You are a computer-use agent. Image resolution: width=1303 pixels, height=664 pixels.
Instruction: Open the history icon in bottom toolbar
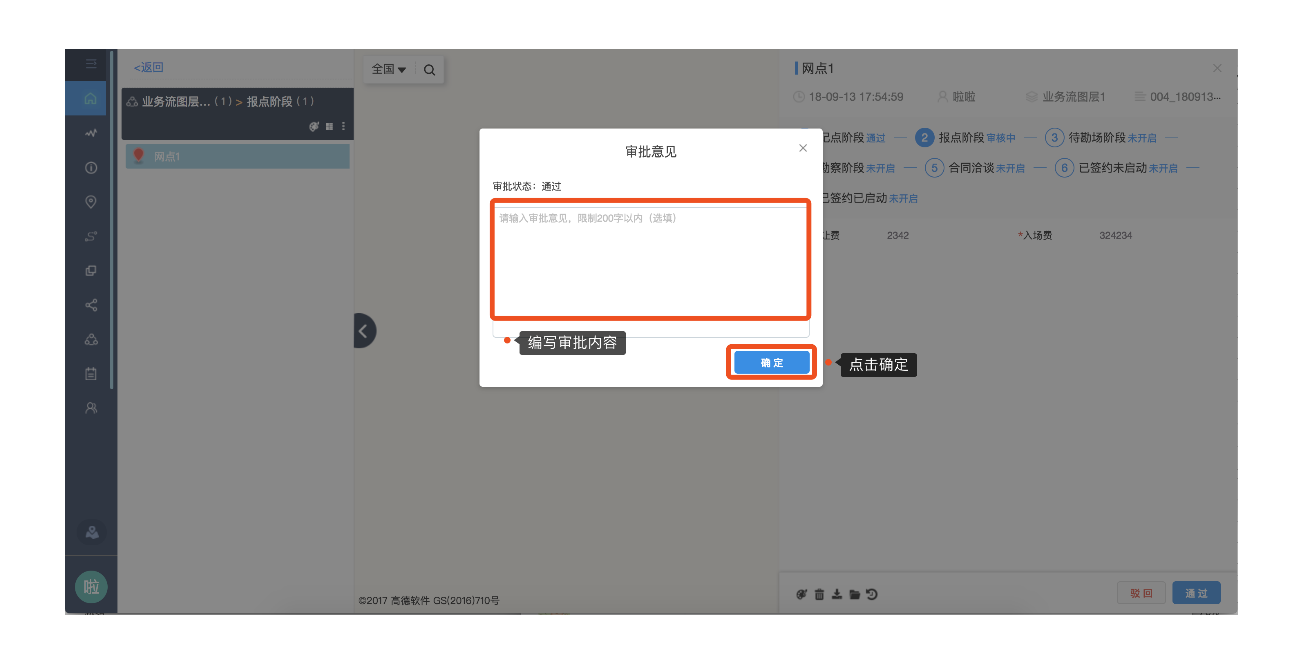(872, 594)
